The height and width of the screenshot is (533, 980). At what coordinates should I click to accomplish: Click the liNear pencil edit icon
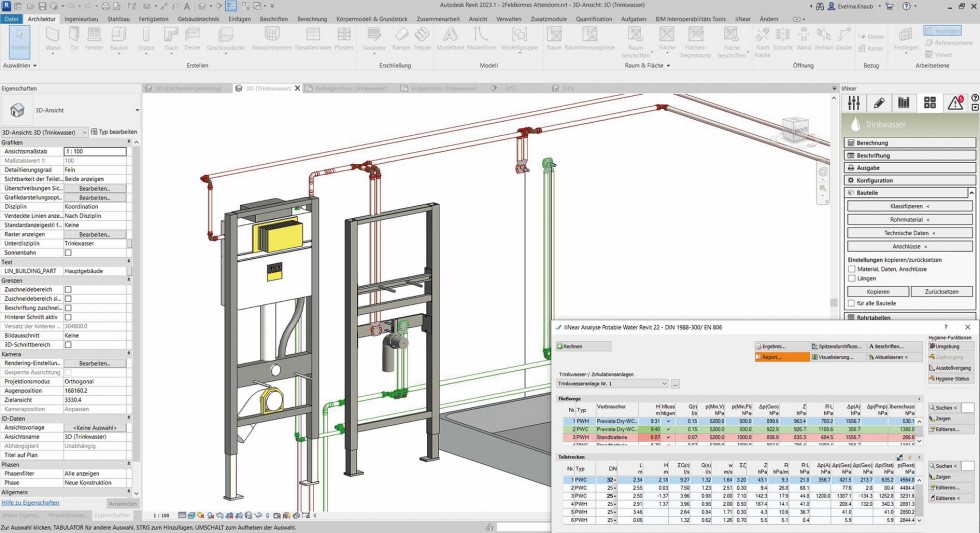879,102
